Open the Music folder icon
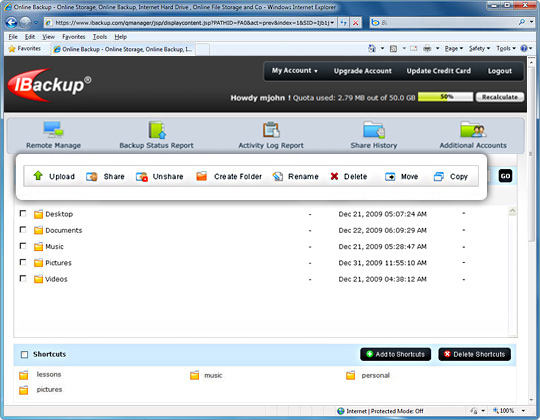The width and height of the screenshot is (540, 420). pos(38,246)
